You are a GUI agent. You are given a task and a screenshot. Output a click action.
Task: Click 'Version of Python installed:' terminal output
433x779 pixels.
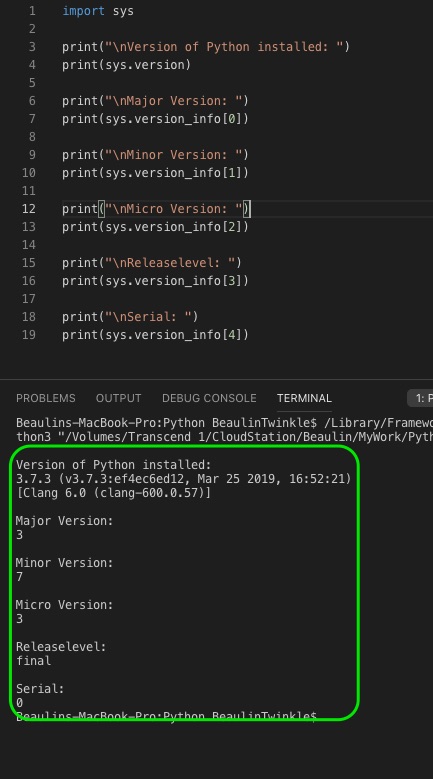[114, 465]
